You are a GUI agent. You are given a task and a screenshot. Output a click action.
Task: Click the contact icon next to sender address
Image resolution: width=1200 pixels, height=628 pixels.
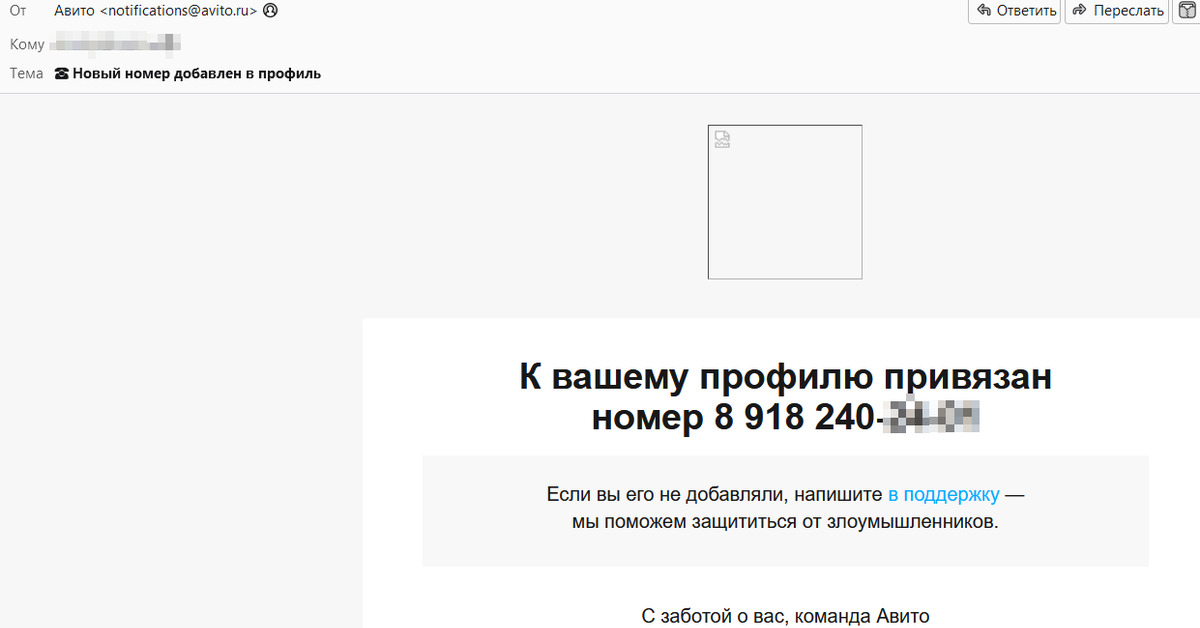270,12
